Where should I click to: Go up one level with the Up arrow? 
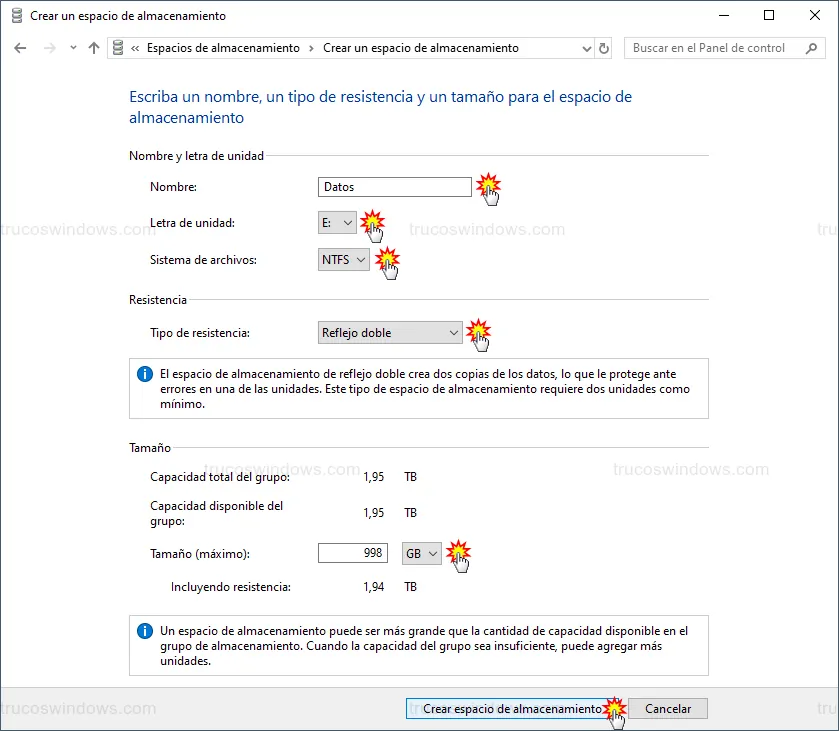click(x=94, y=48)
